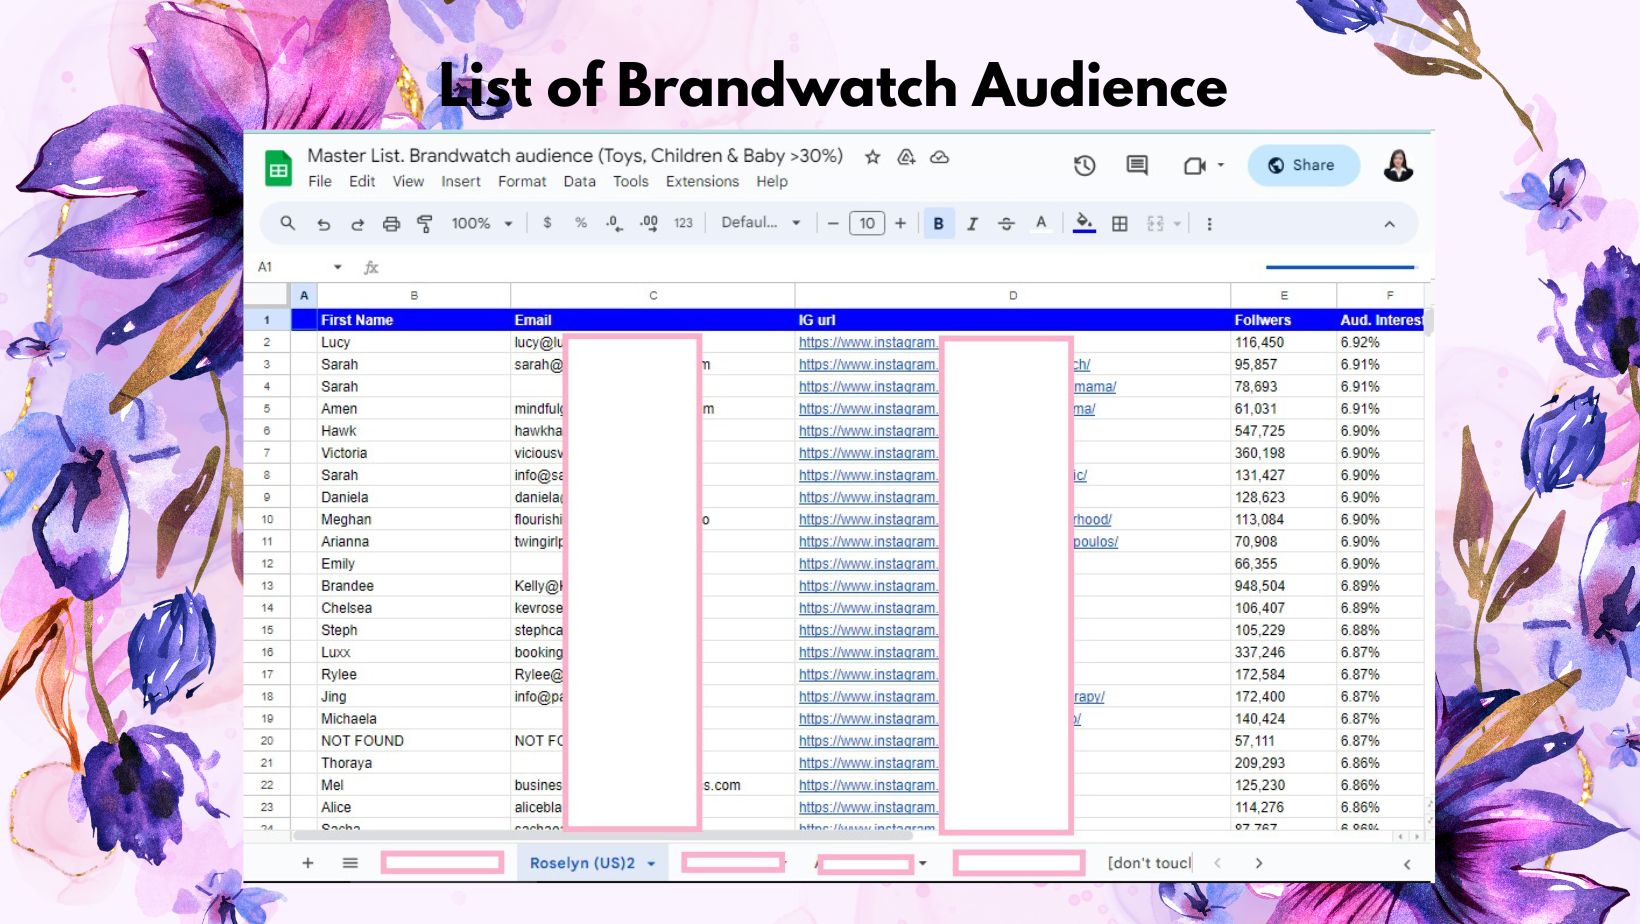The image size is (1640, 924).
Task: Open the Instagram link in Hawk's row
Action: click(x=868, y=431)
